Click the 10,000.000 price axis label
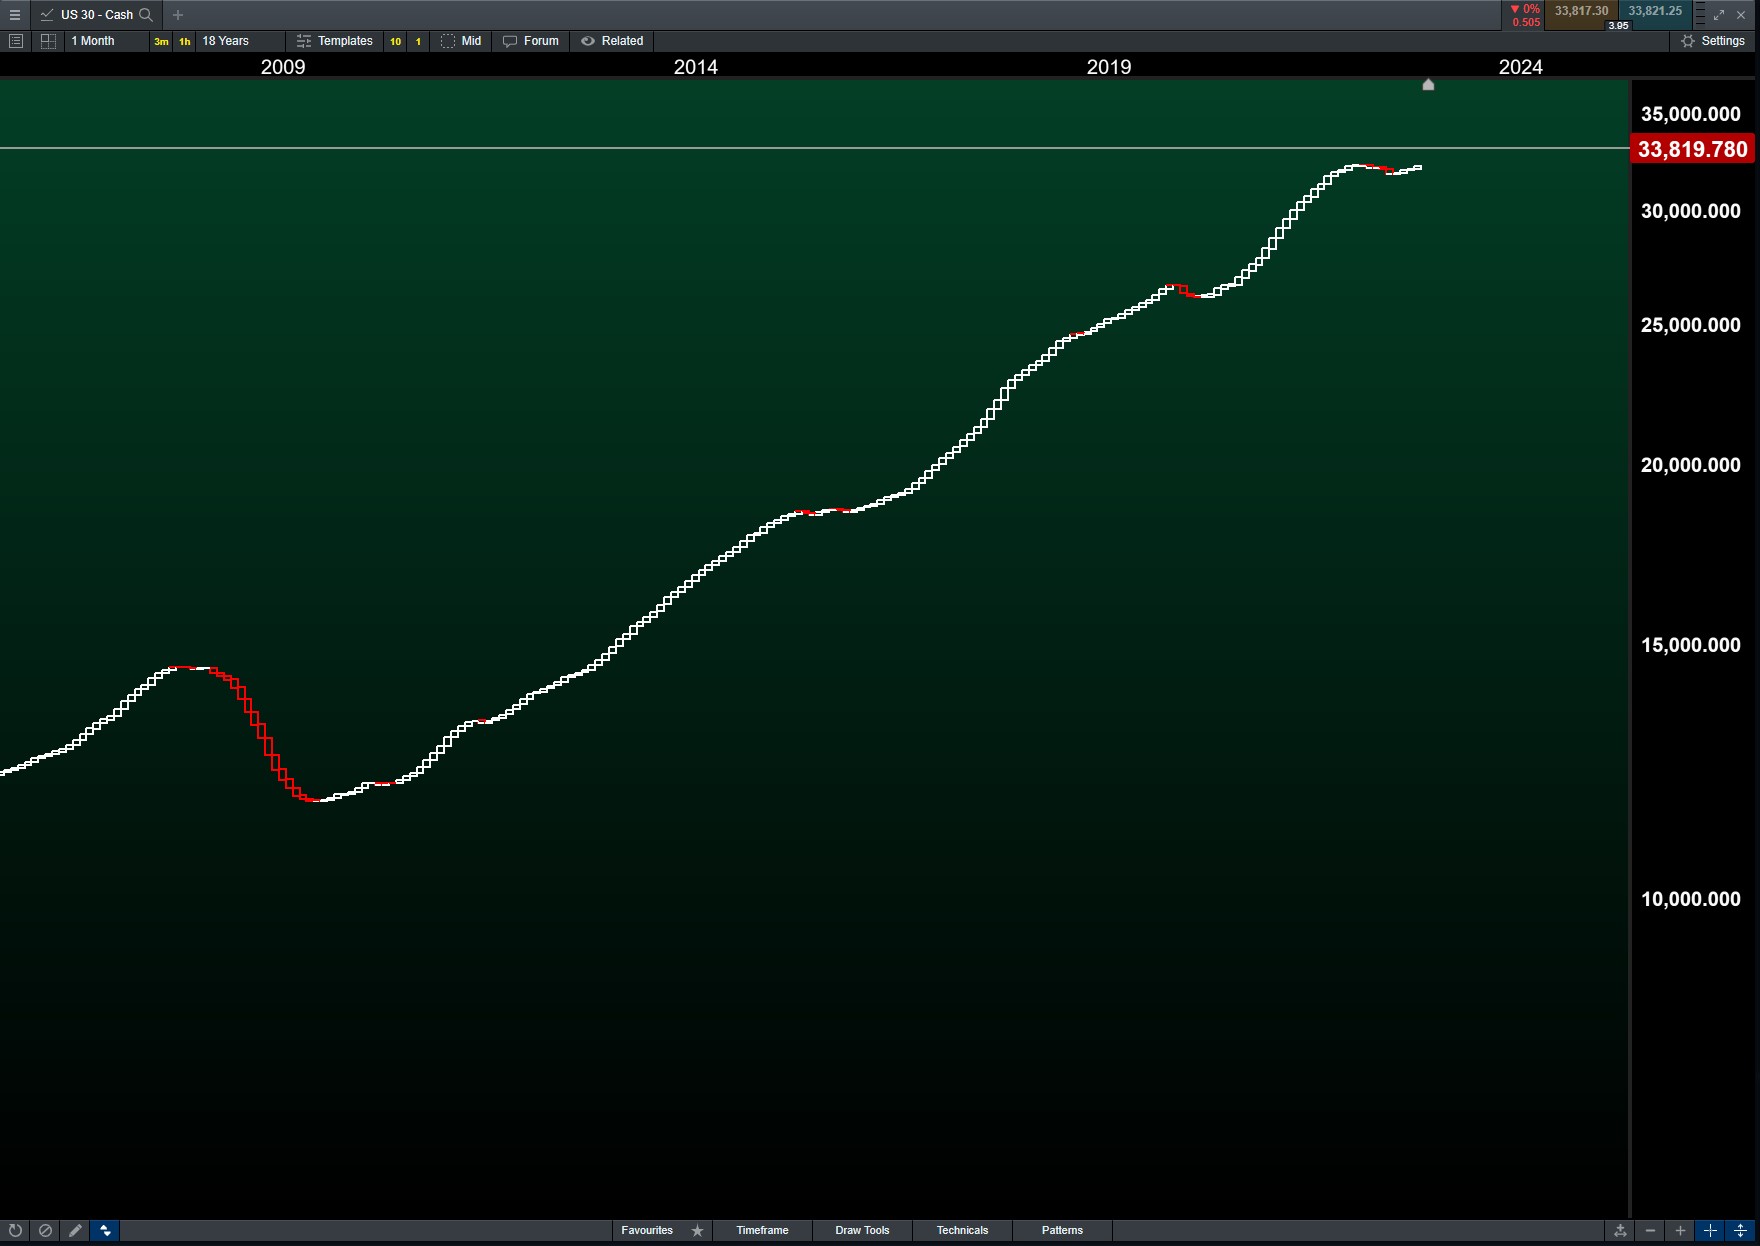Viewport: 1760px width, 1246px height. tap(1691, 899)
